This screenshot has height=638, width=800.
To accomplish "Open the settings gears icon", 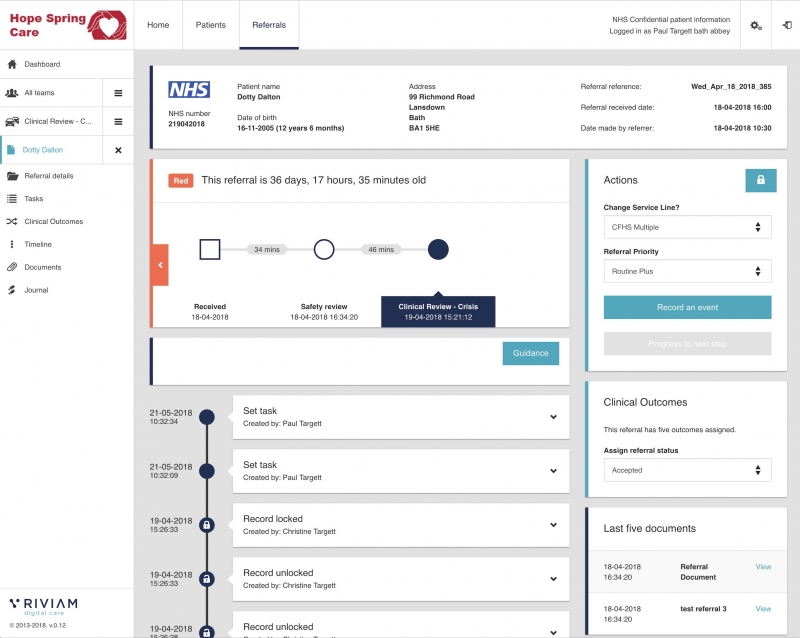I will click(x=756, y=25).
